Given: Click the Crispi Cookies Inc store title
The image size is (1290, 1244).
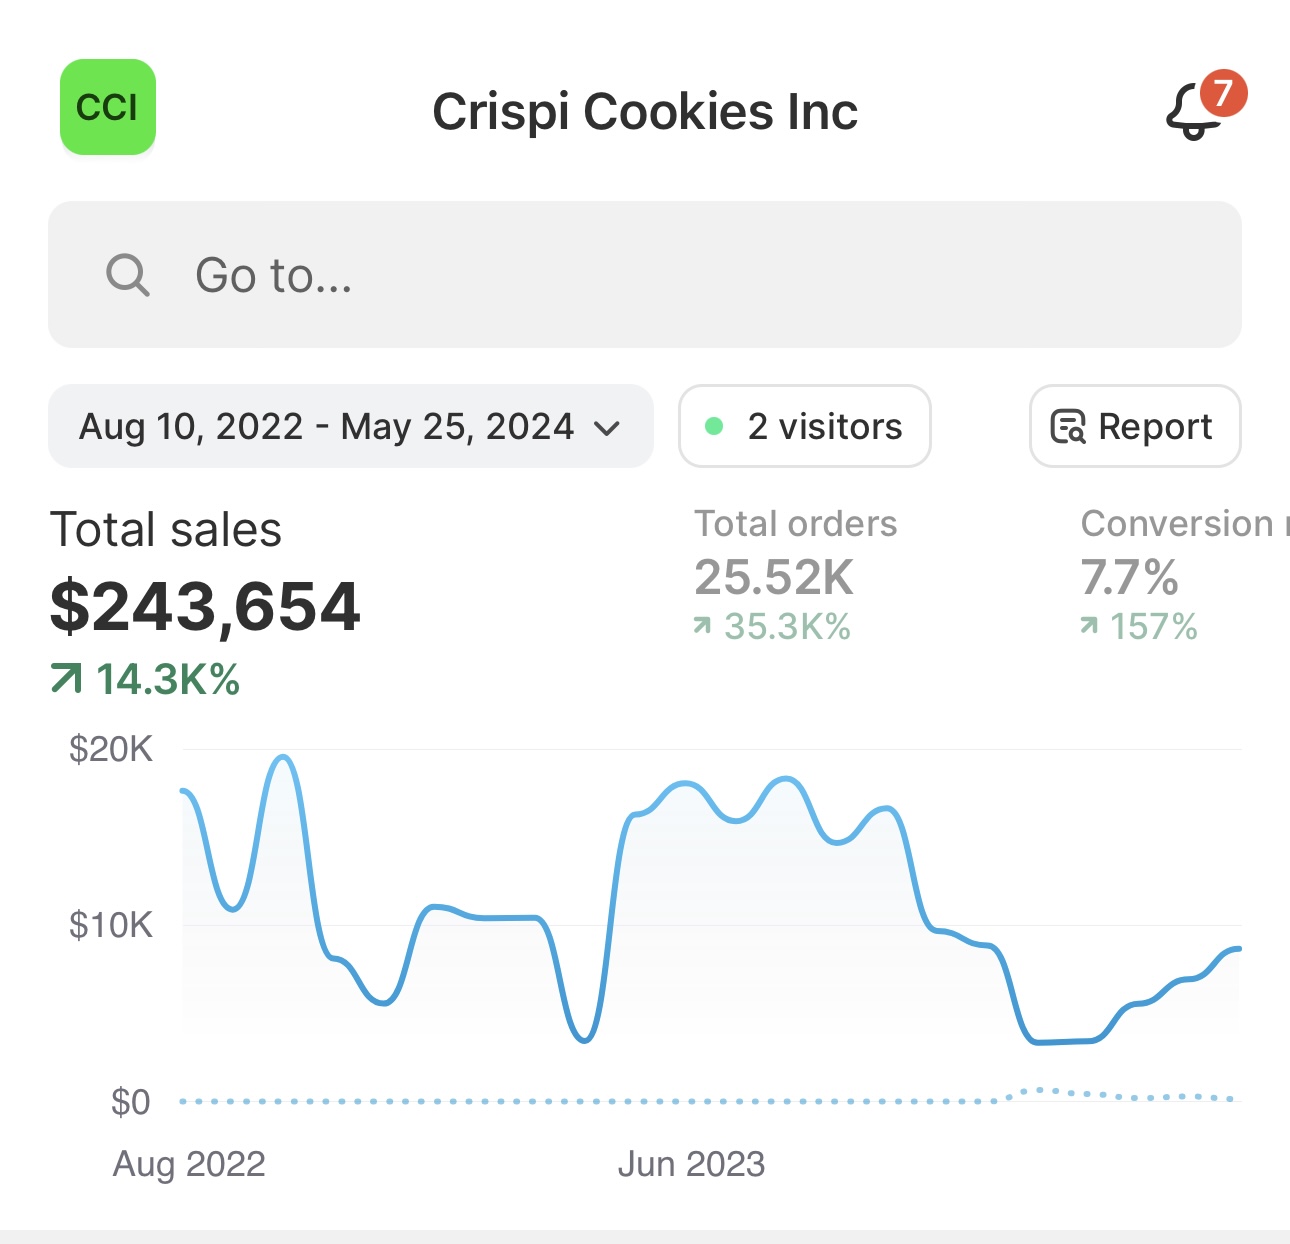Looking at the screenshot, I should pyautogui.click(x=645, y=111).
